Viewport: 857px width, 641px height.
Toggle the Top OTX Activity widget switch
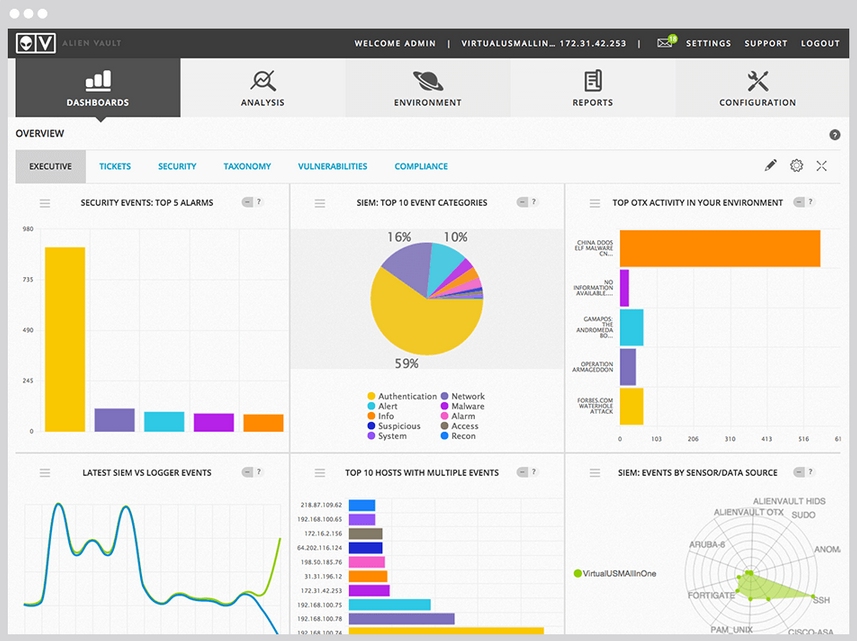point(799,202)
